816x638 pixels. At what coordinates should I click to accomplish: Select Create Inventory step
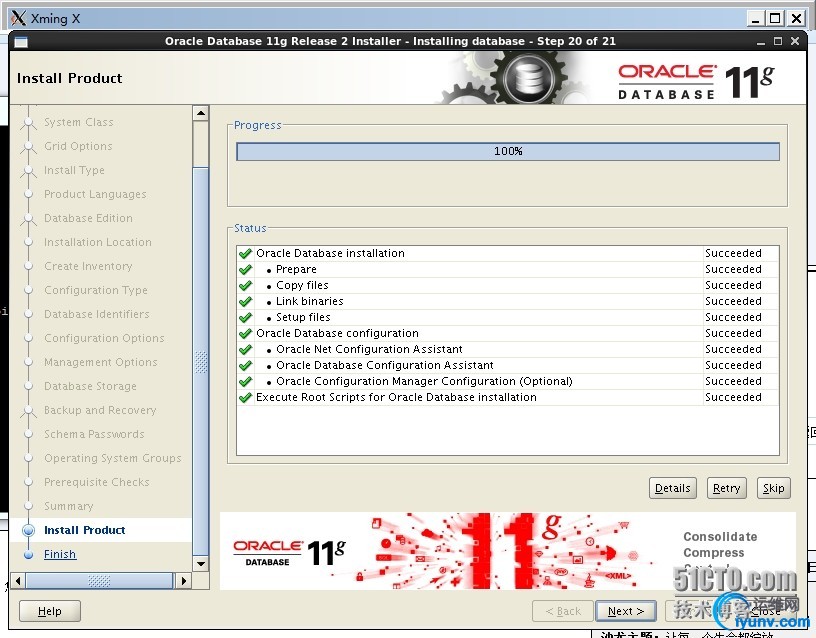tap(88, 266)
